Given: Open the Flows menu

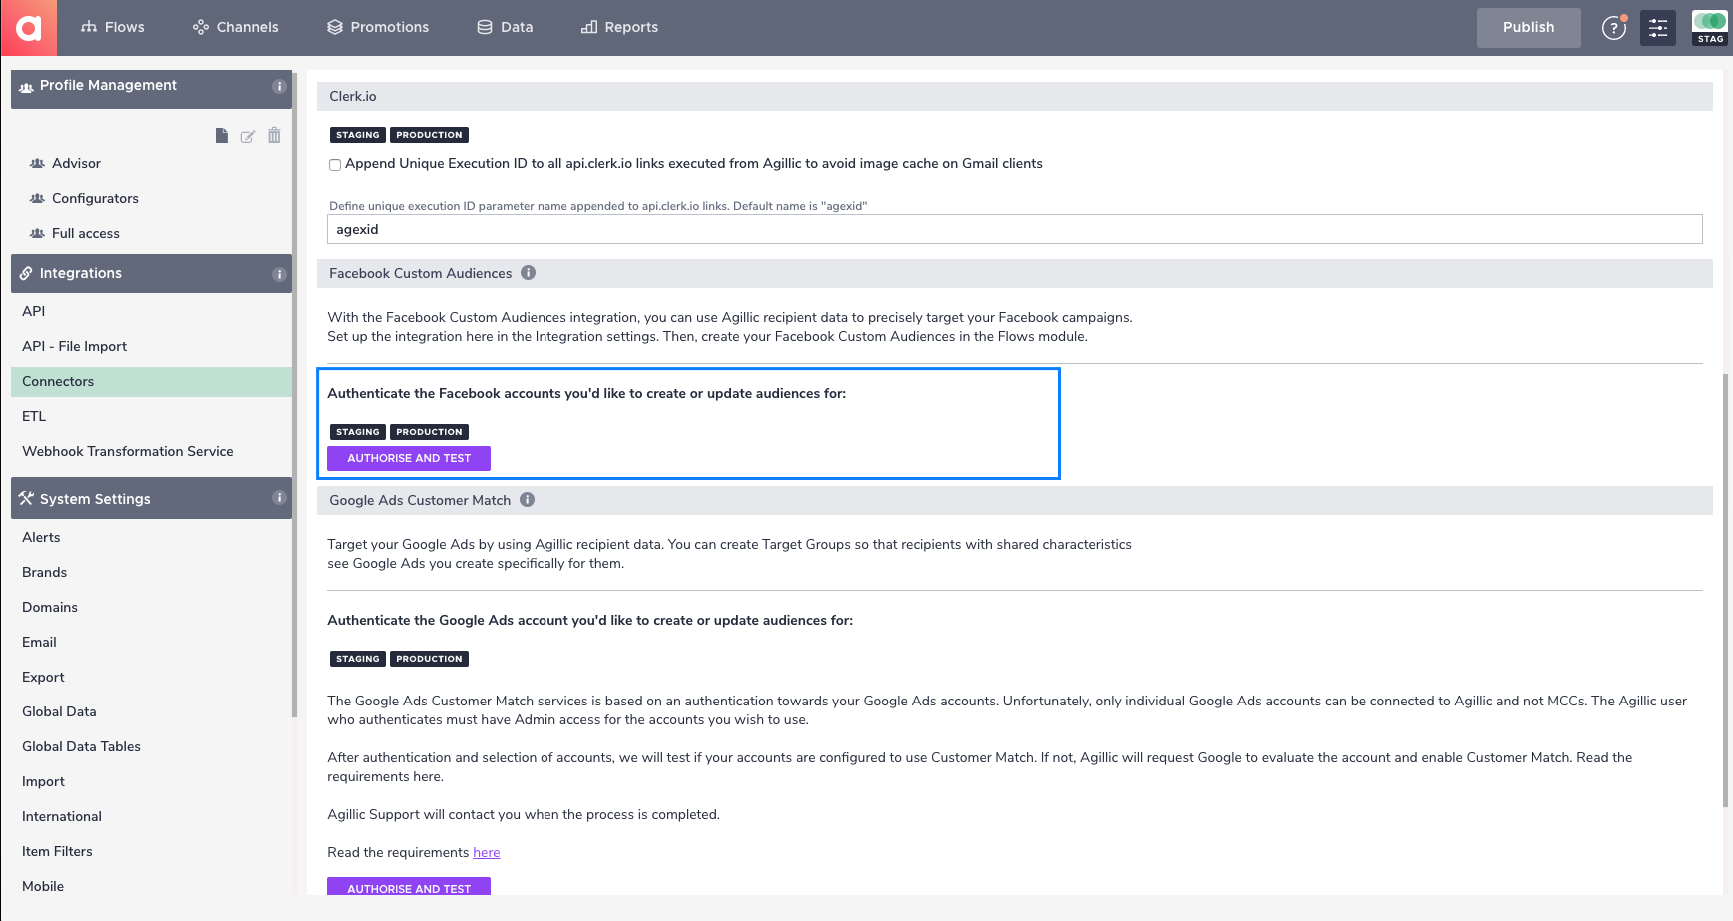Looking at the screenshot, I should pos(113,27).
